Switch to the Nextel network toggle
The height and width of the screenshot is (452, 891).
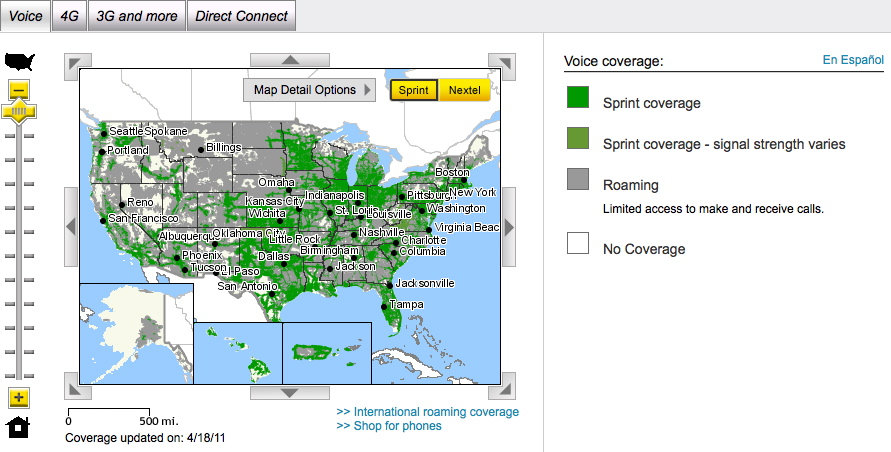[x=464, y=90]
